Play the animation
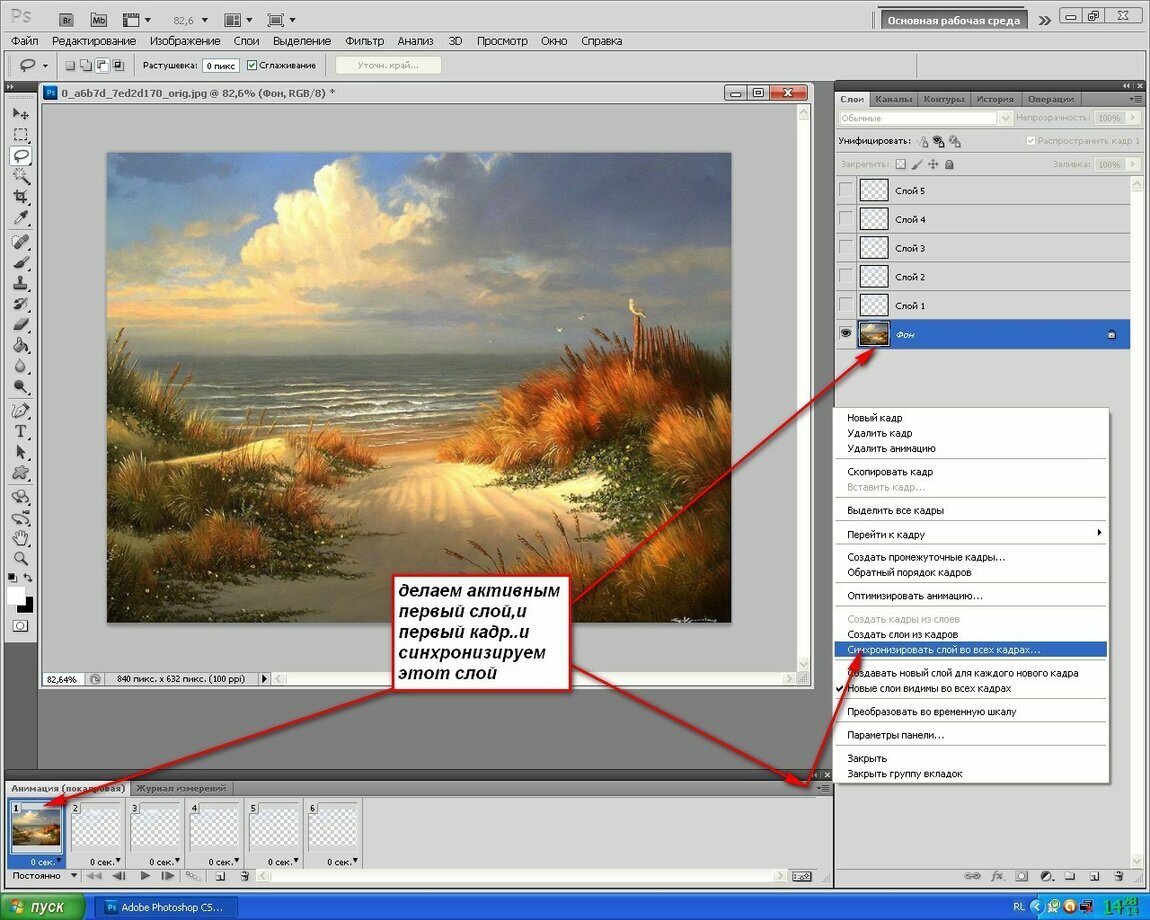The height and width of the screenshot is (920, 1150). (x=144, y=876)
